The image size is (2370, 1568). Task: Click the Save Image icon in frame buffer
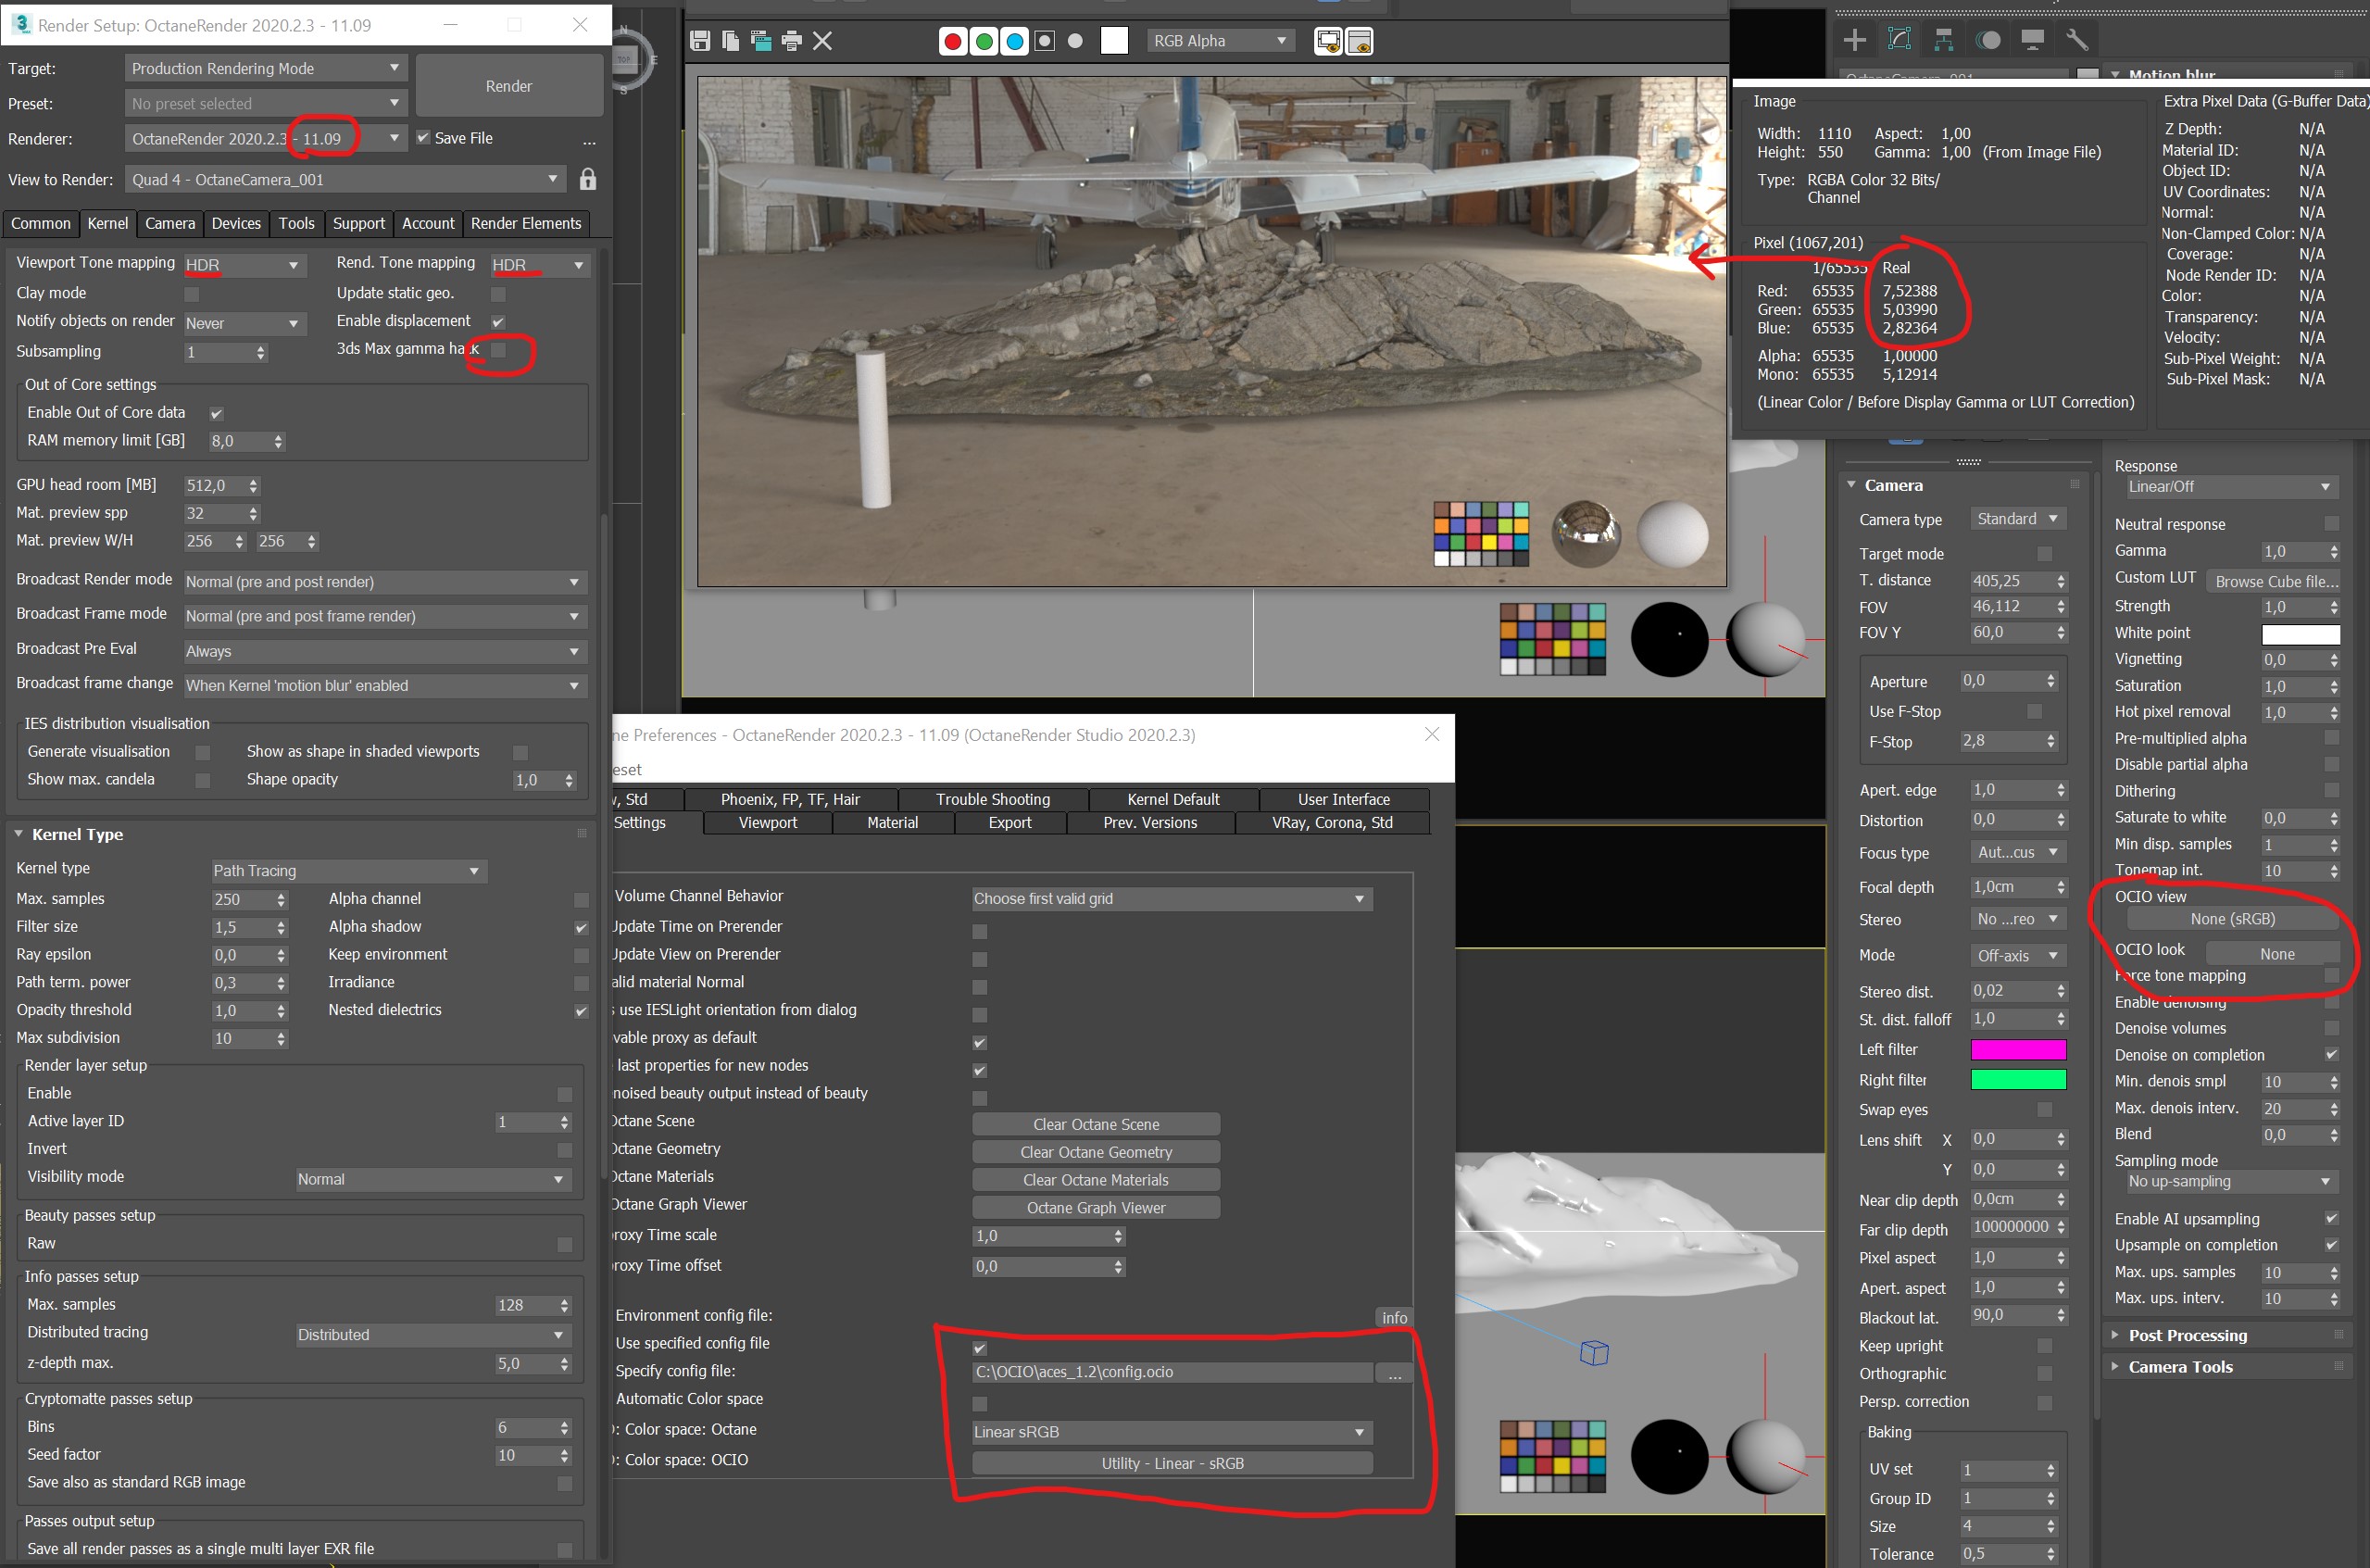click(700, 41)
